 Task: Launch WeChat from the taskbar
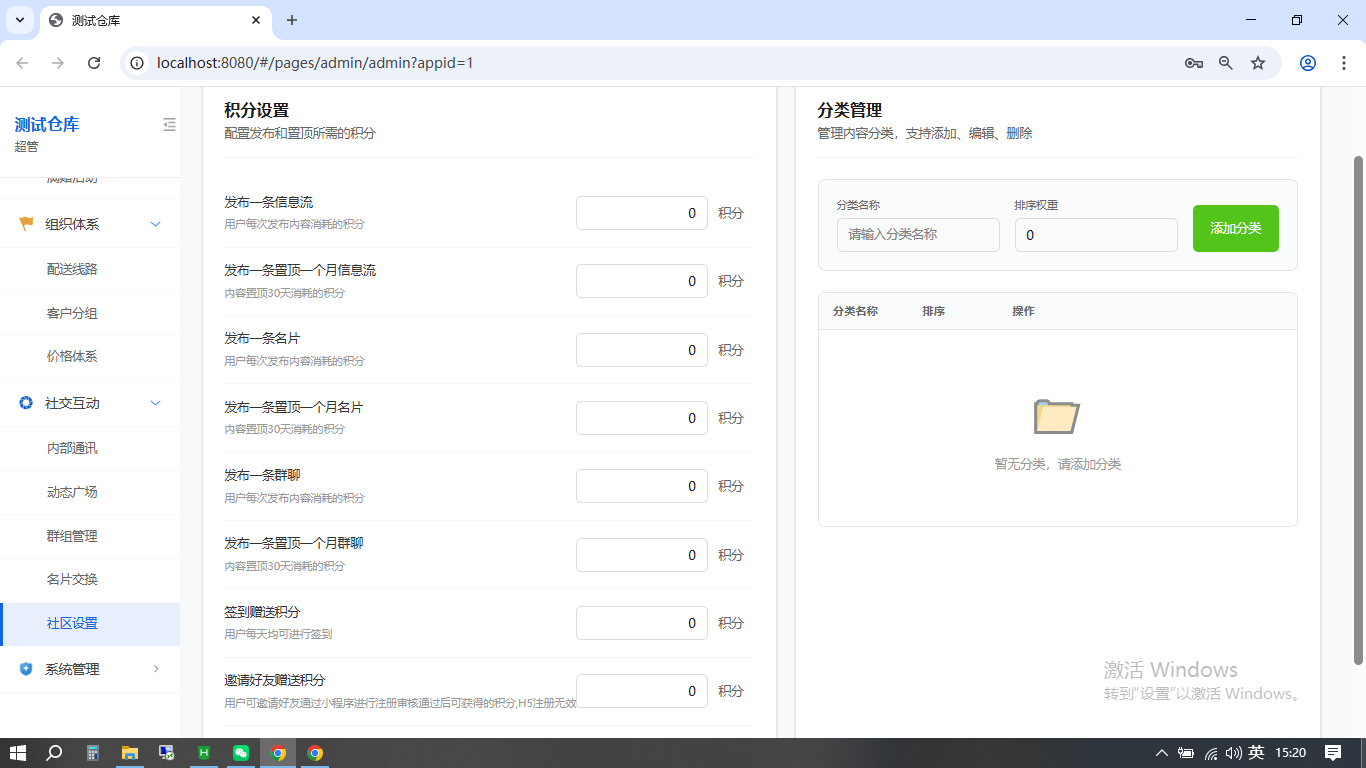point(241,753)
